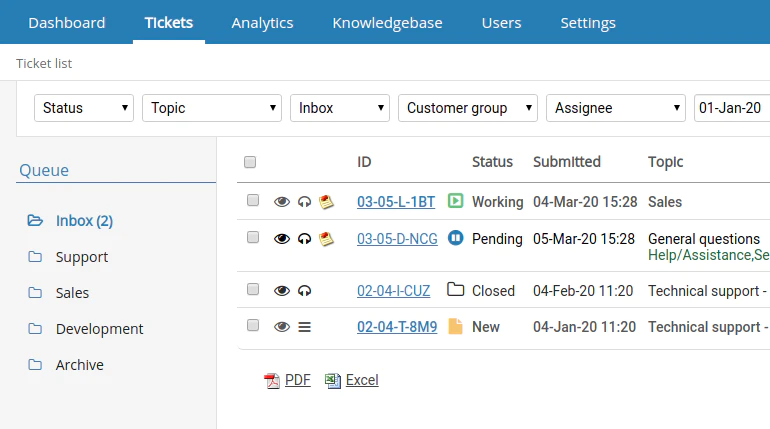The image size is (770, 429).
Task: Open the Assignee filter dropdown
Action: 616,108
